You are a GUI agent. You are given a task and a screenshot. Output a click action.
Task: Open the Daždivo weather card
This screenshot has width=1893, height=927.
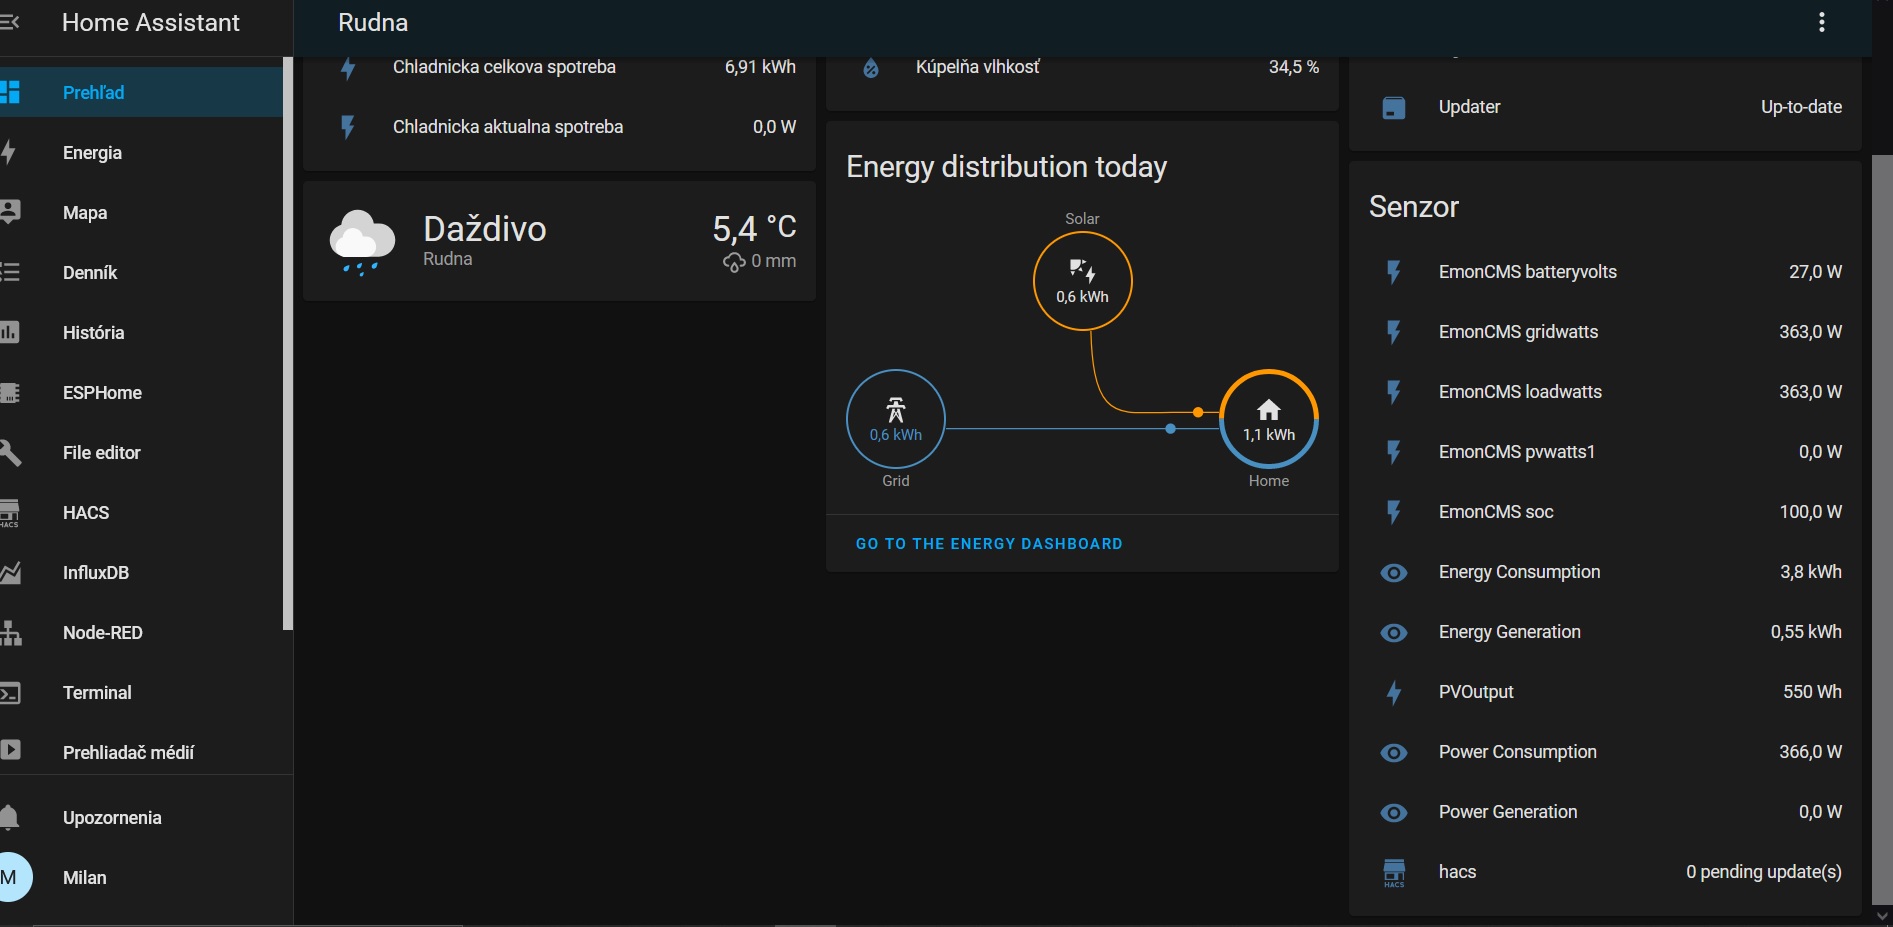click(559, 241)
